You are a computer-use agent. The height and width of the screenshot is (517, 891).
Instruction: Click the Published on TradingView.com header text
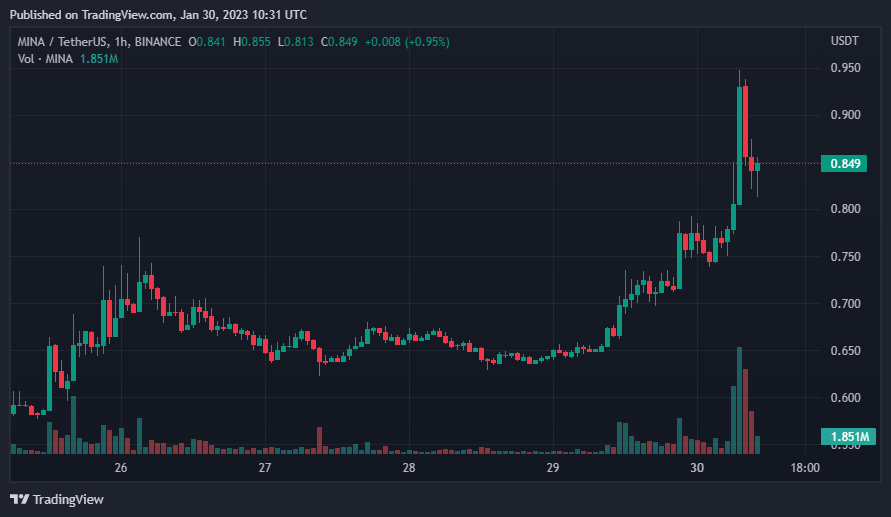(x=158, y=15)
